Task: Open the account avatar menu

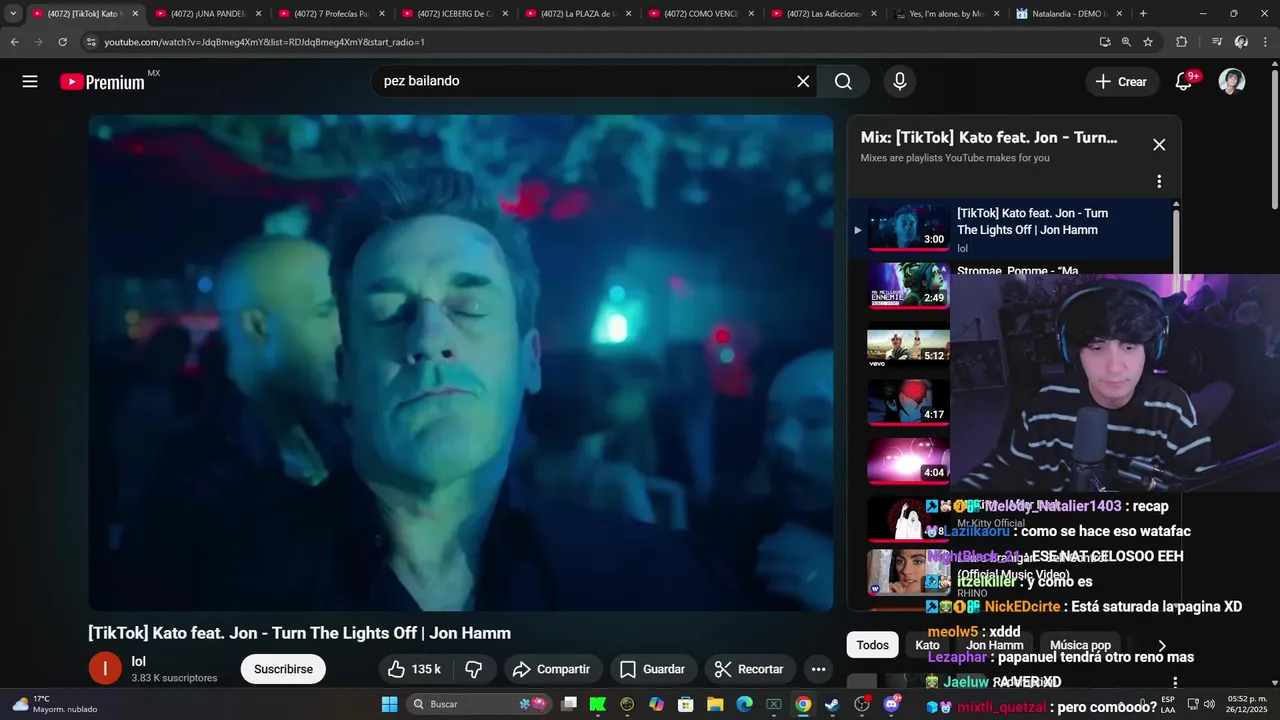Action: pyautogui.click(x=1232, y=82)
